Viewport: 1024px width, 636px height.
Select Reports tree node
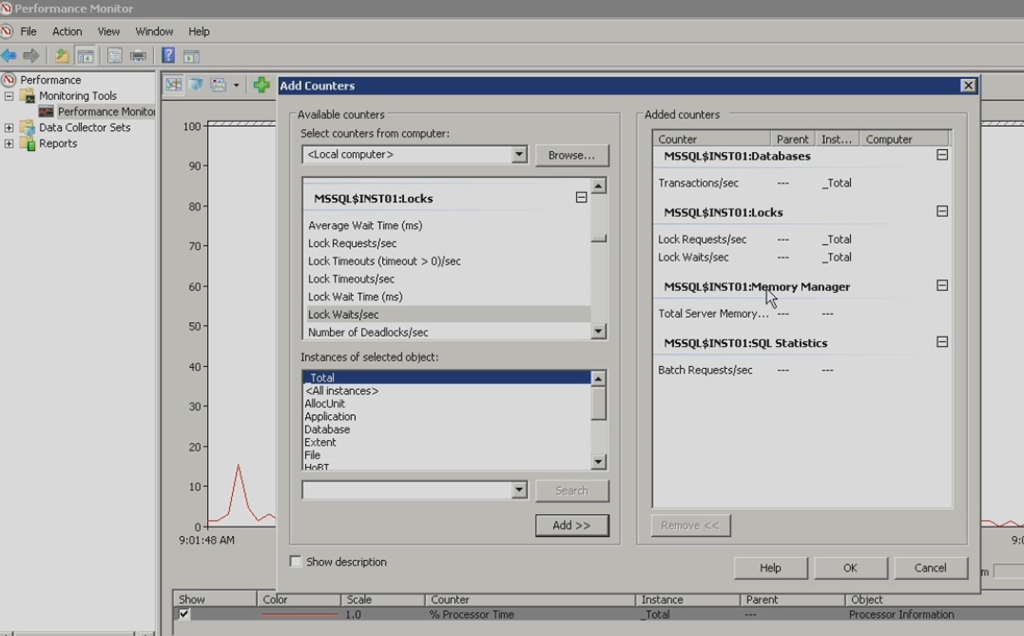[x=58, y=144]
